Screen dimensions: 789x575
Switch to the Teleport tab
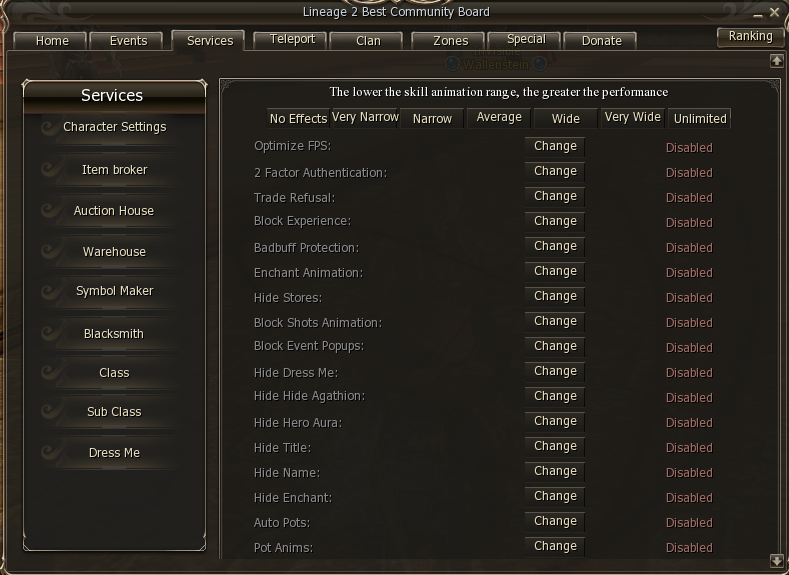[292, 40]
